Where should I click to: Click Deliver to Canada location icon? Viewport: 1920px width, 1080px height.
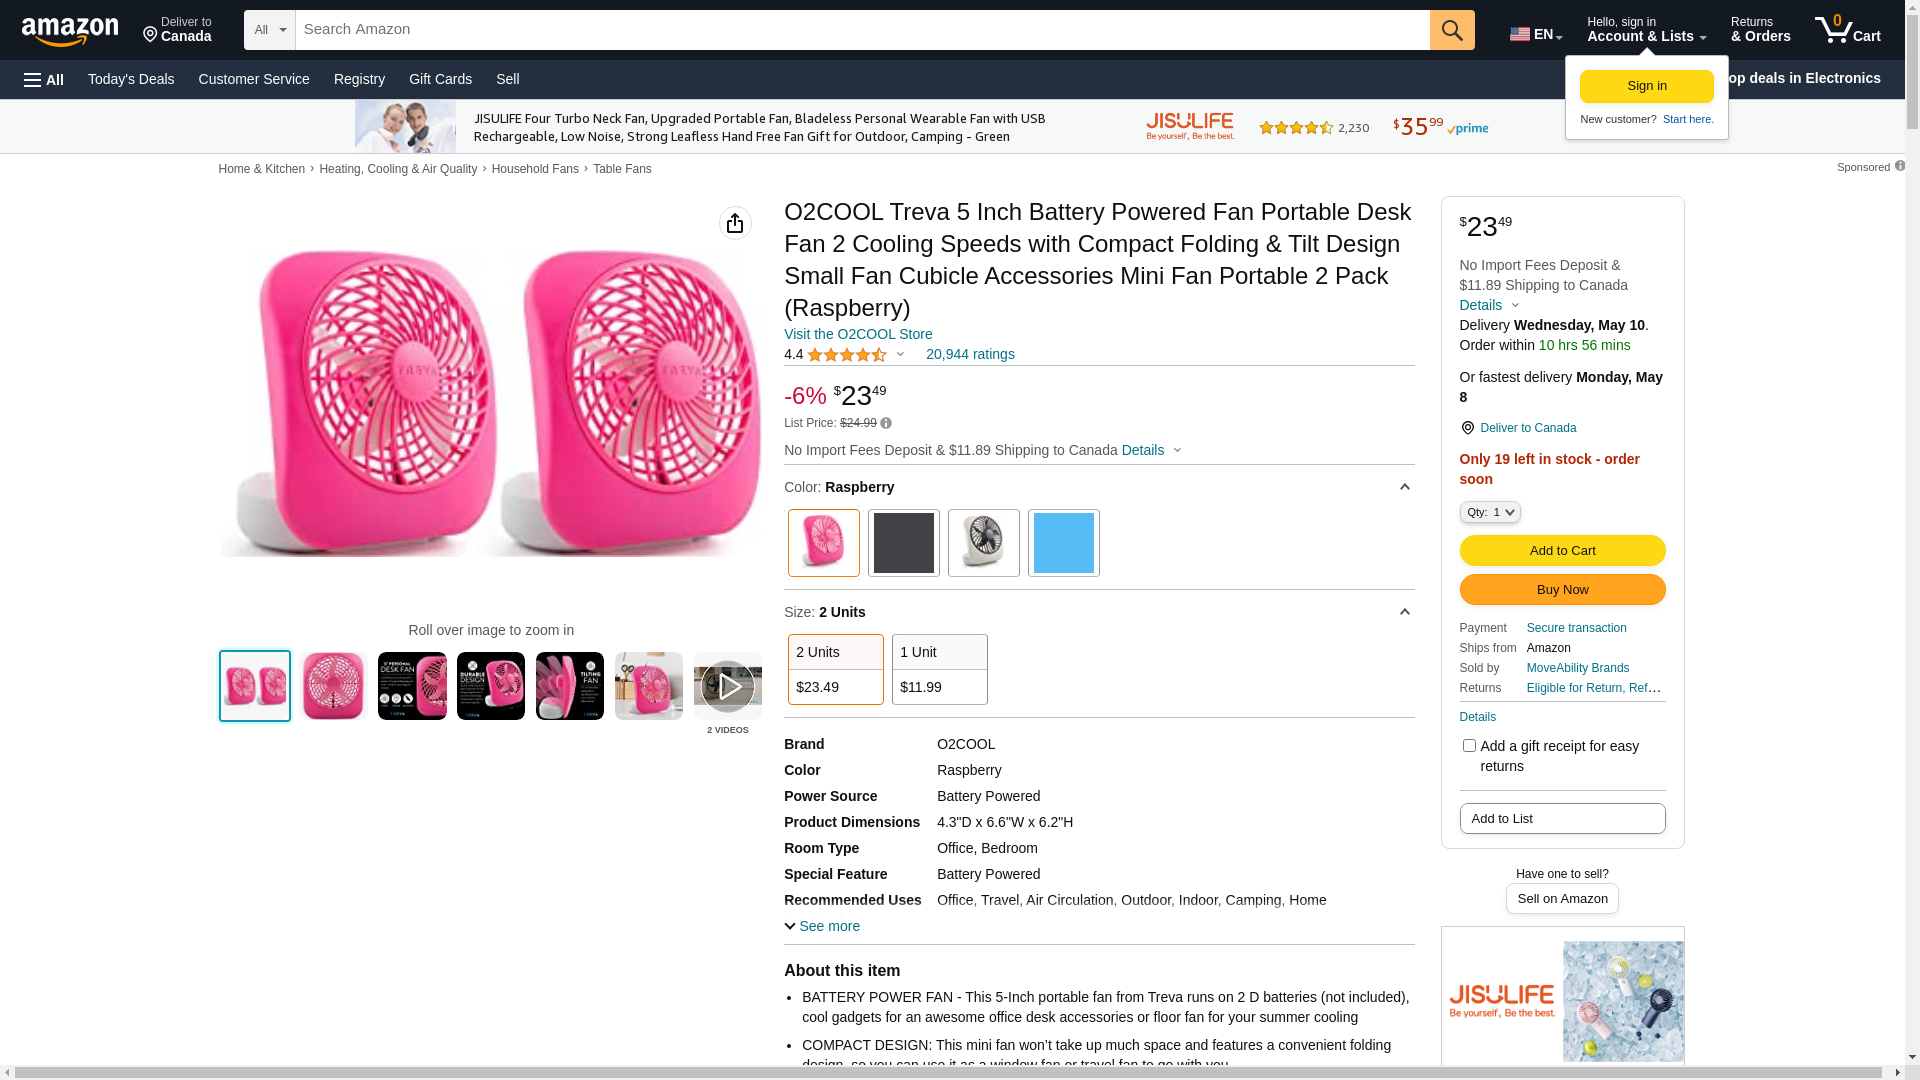pos(1467,428)
